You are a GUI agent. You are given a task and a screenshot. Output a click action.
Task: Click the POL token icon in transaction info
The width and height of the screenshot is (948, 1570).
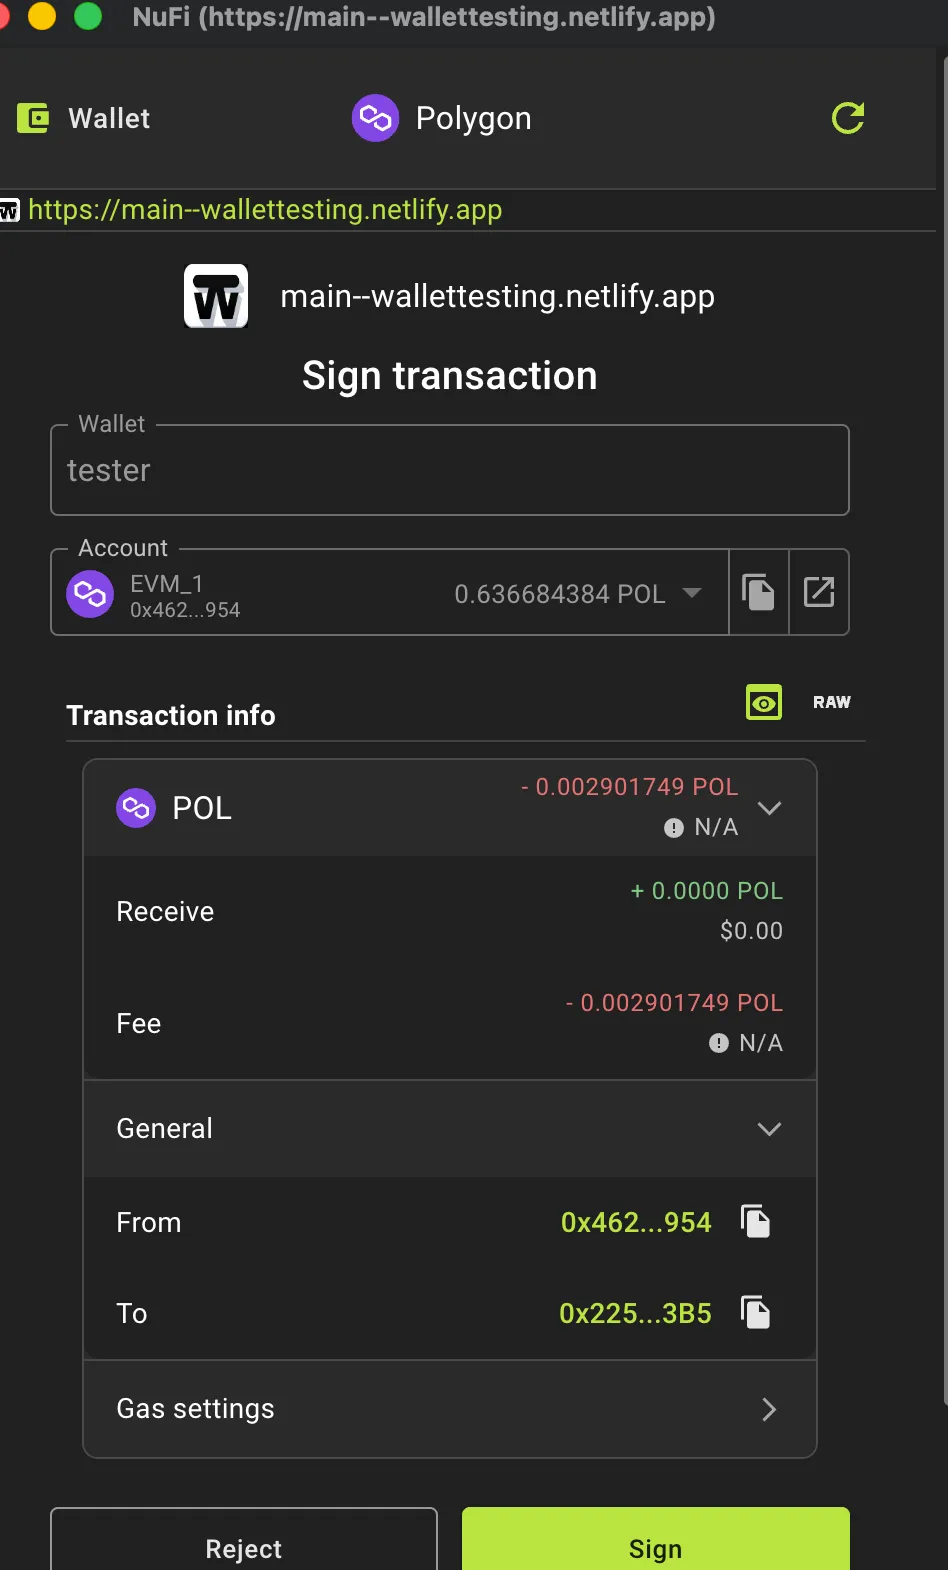(135, 808)
